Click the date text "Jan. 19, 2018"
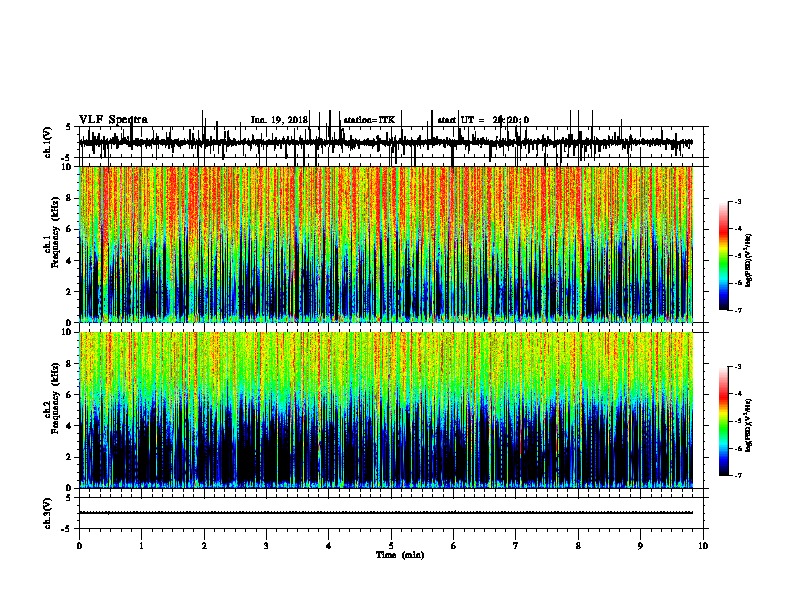The width and height of the screenshot is (792, 612). click(279, 120)
